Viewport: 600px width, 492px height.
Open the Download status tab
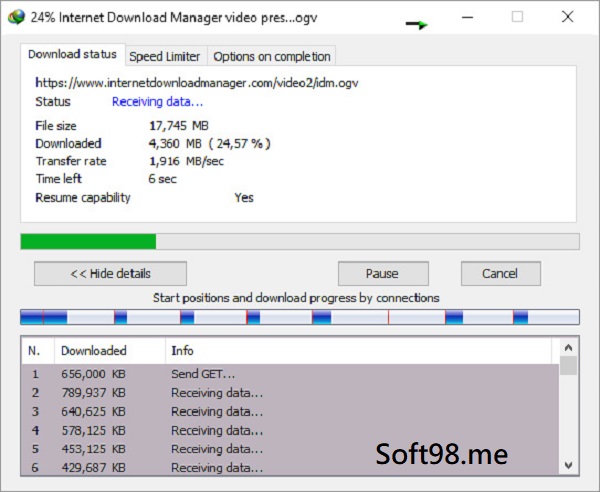pyautogui.click(x=72, y=54)
